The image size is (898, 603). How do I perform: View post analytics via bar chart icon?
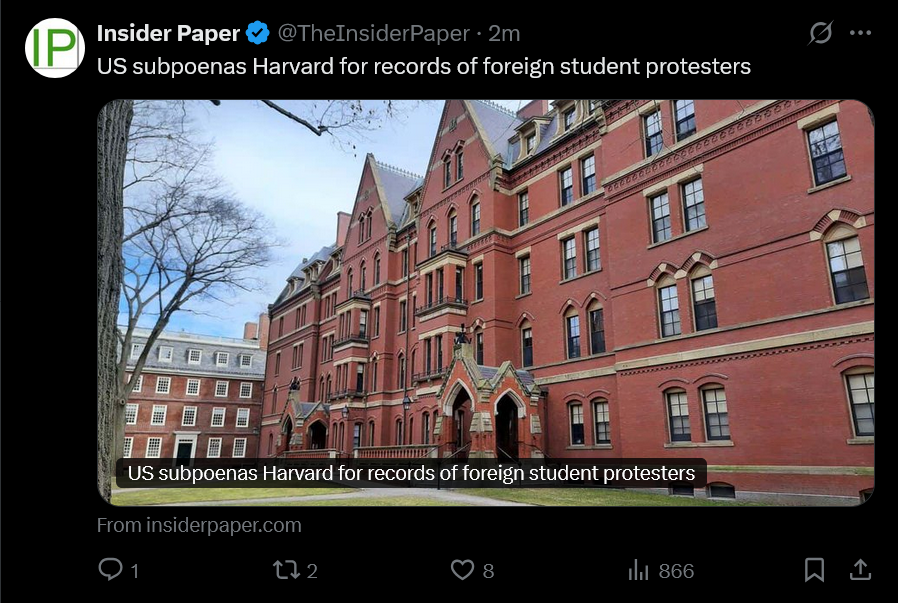coord(639,570)
